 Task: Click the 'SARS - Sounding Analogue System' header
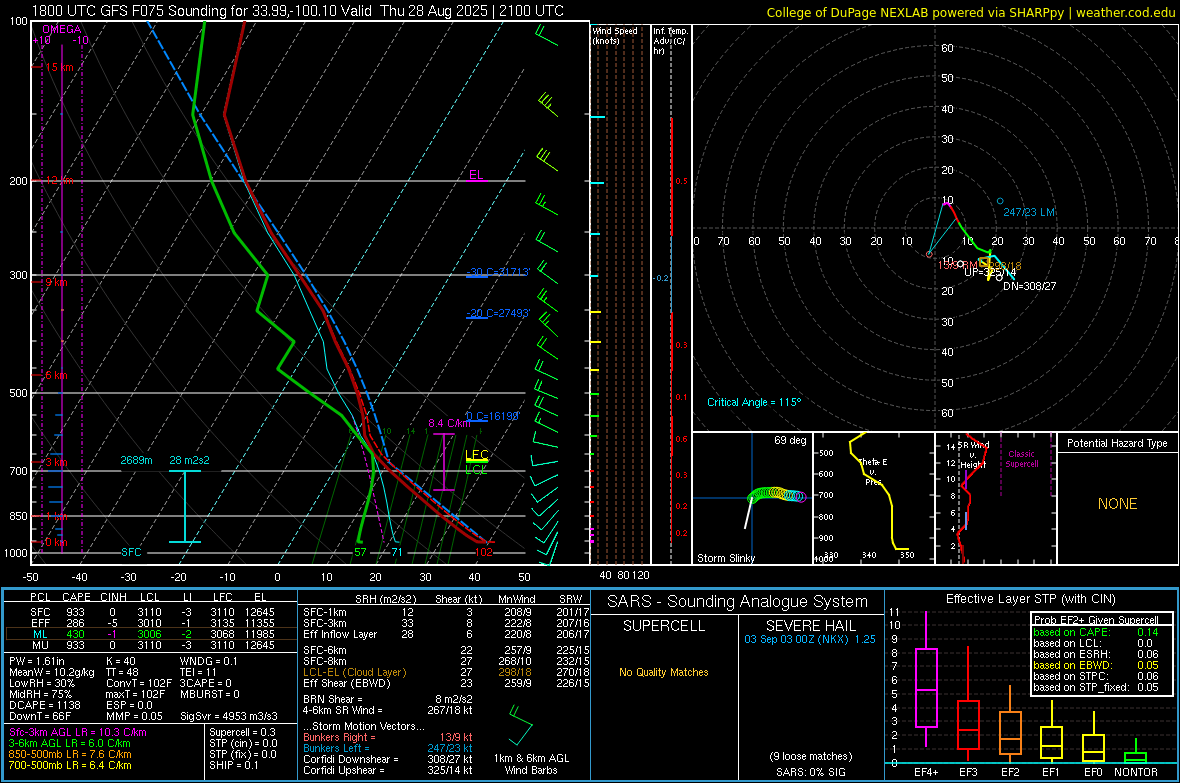point(737,602)
